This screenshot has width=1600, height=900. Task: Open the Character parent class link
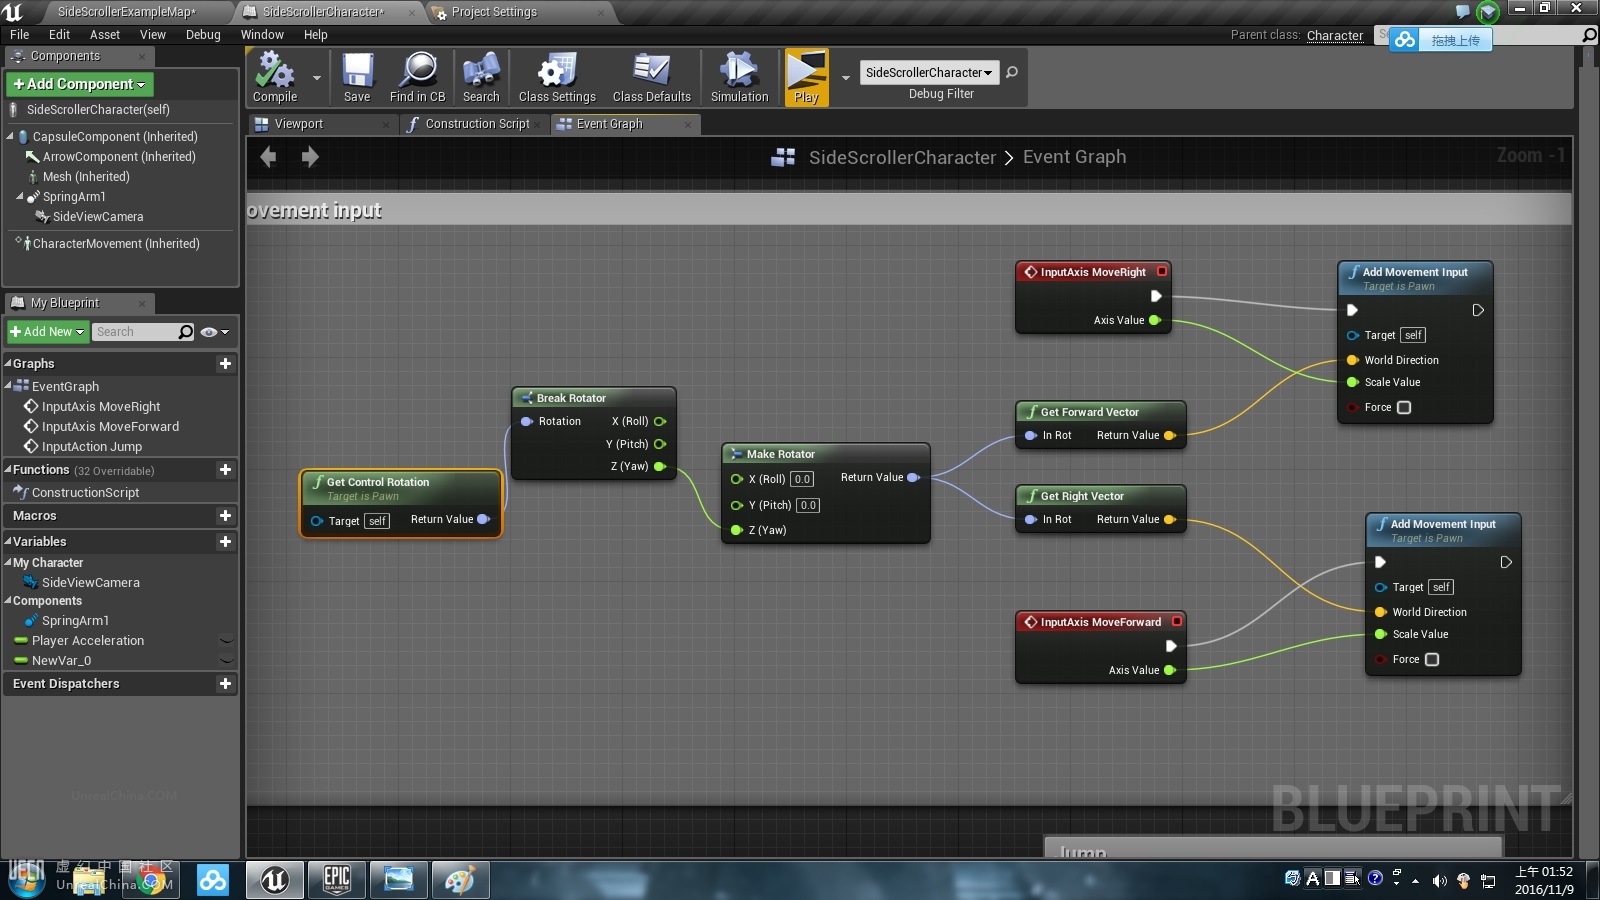click(x=1334, y=35)
